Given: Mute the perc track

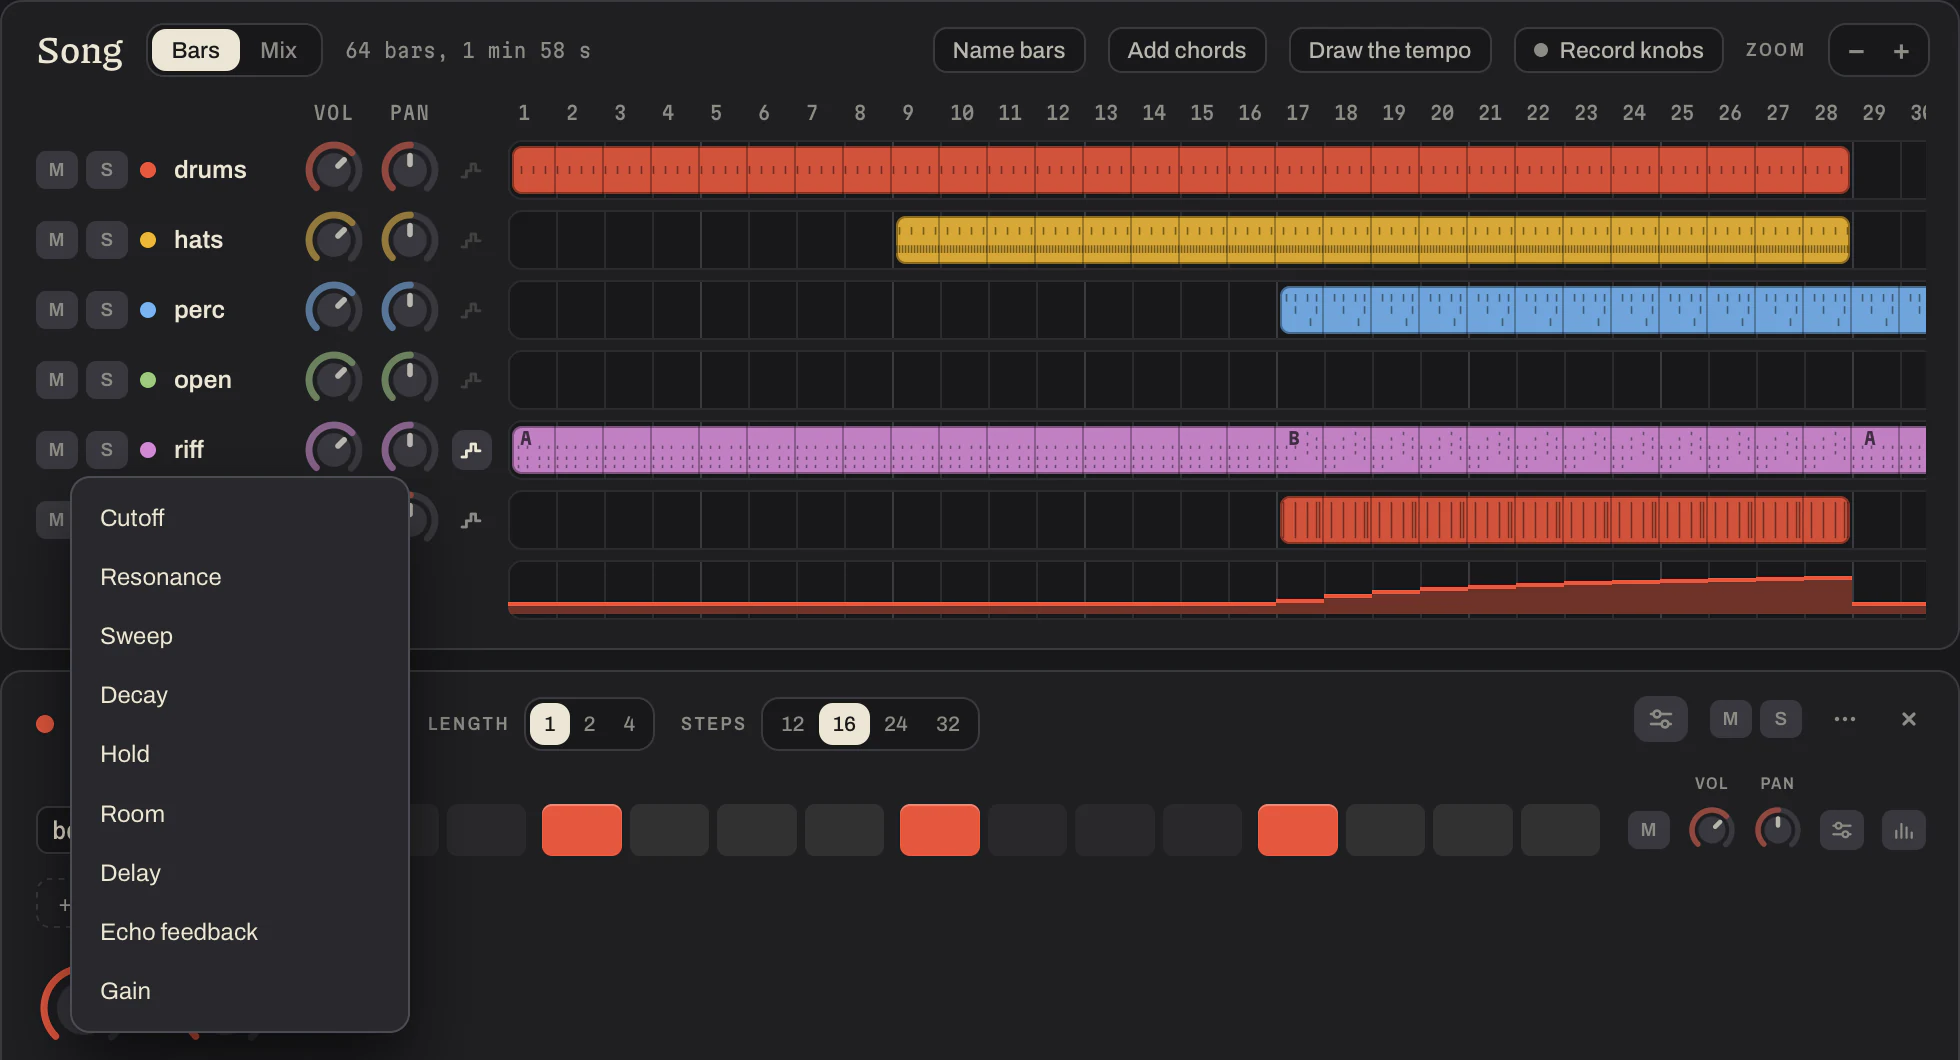Looking at the screenshot, I should [57, 310].
